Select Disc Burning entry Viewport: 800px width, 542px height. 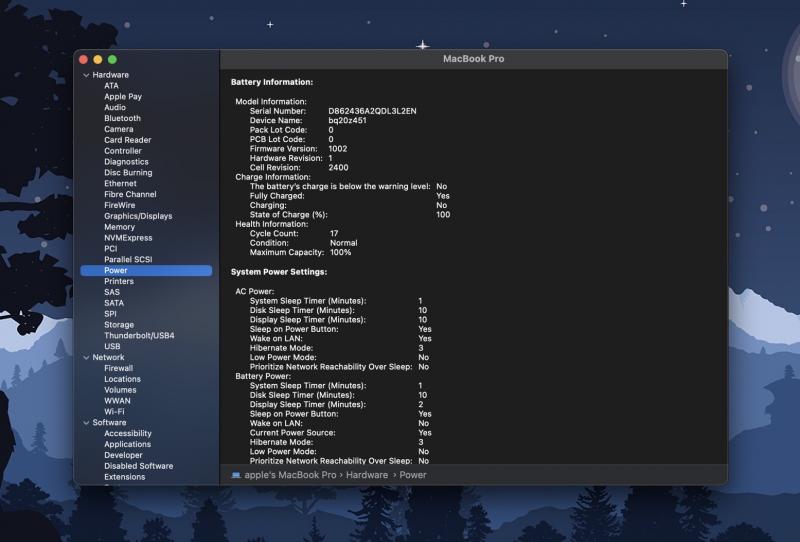pos(128,173)
